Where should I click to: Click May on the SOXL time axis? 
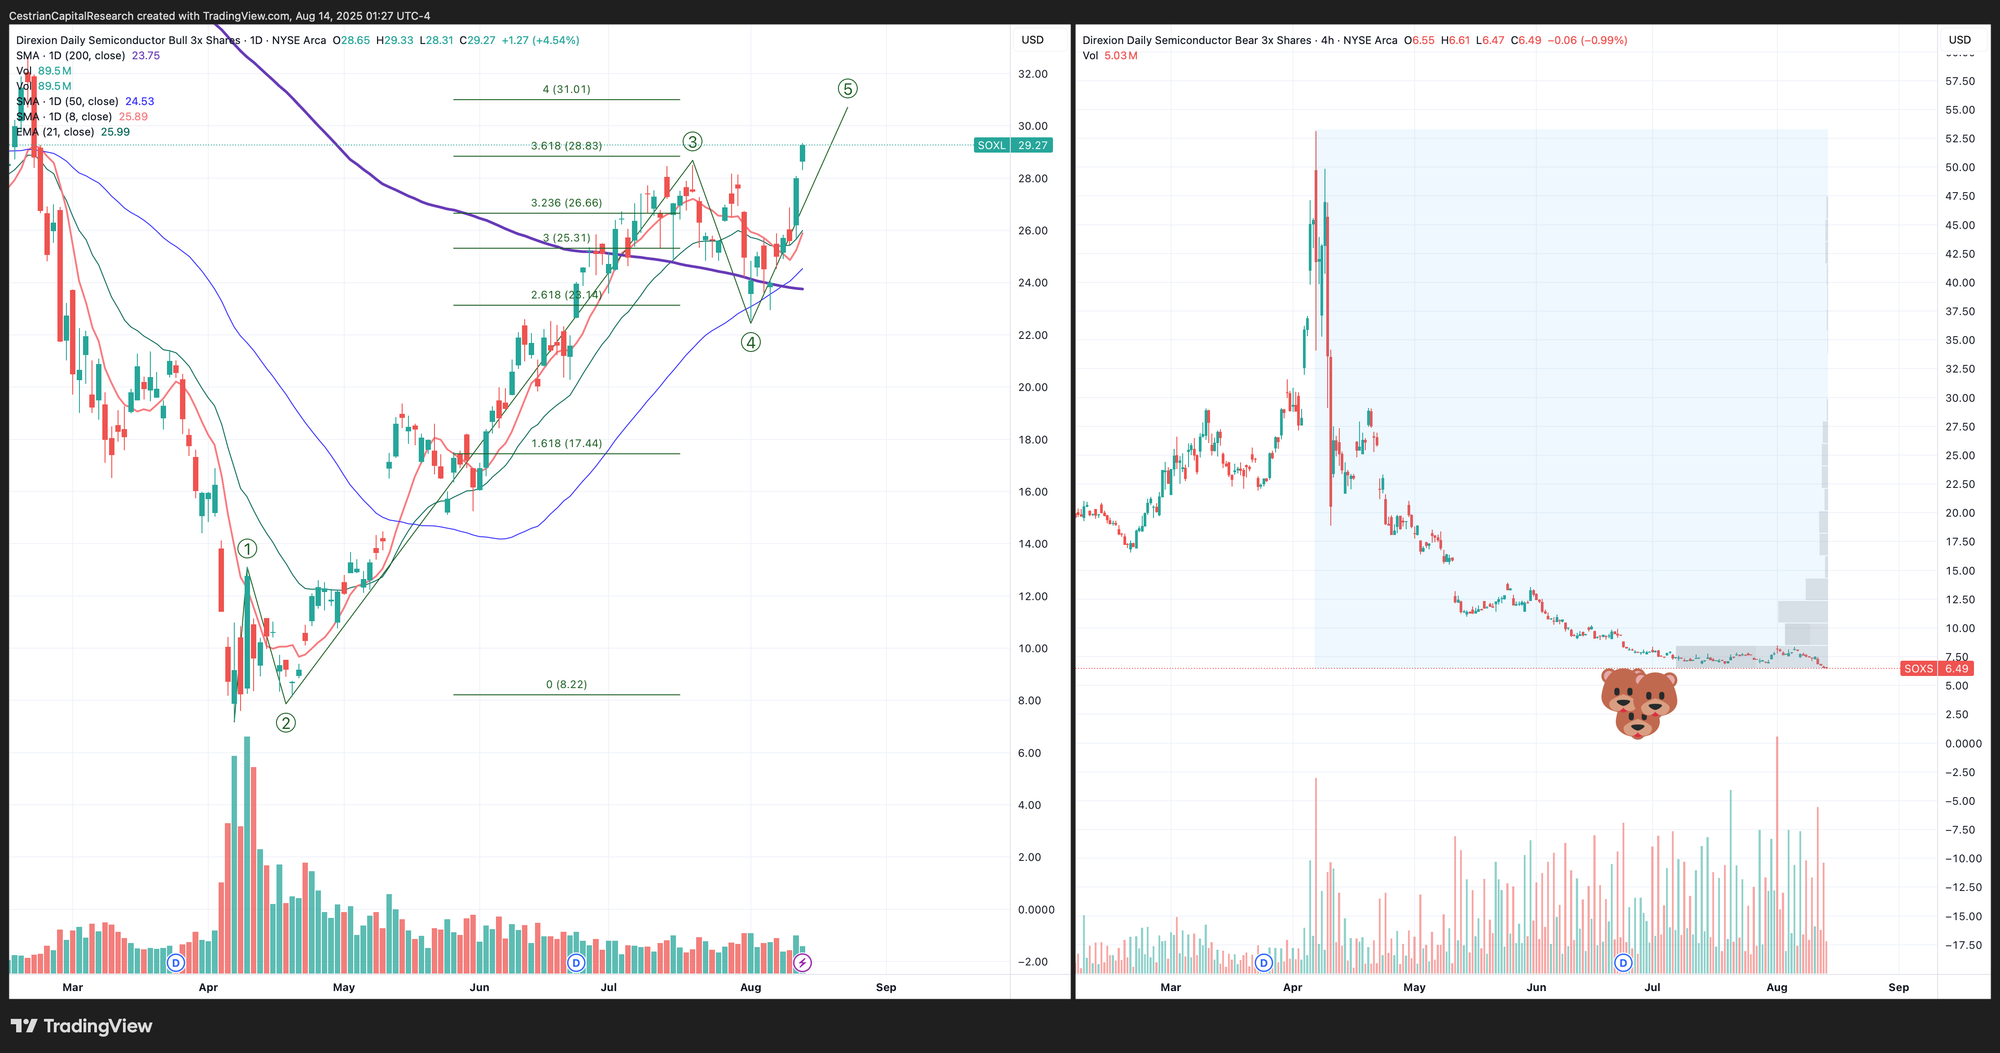[x=344, y=987]
